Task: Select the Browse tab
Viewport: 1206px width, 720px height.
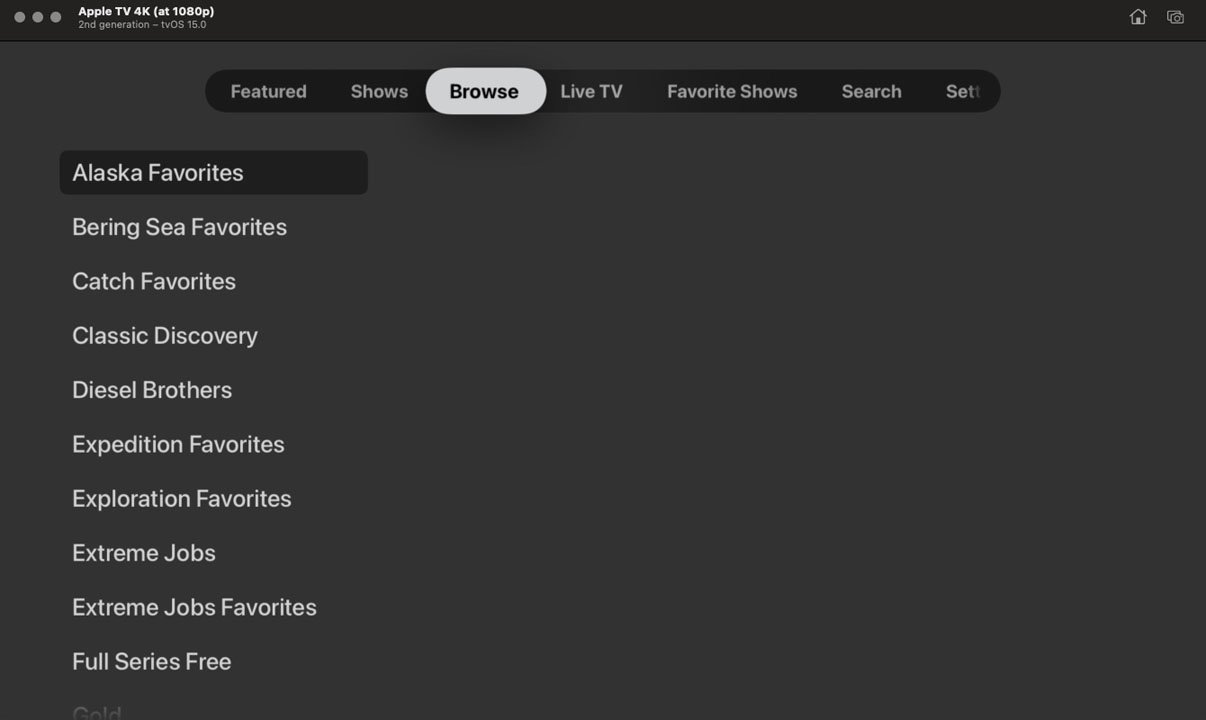Action: (x=484, y=91)
